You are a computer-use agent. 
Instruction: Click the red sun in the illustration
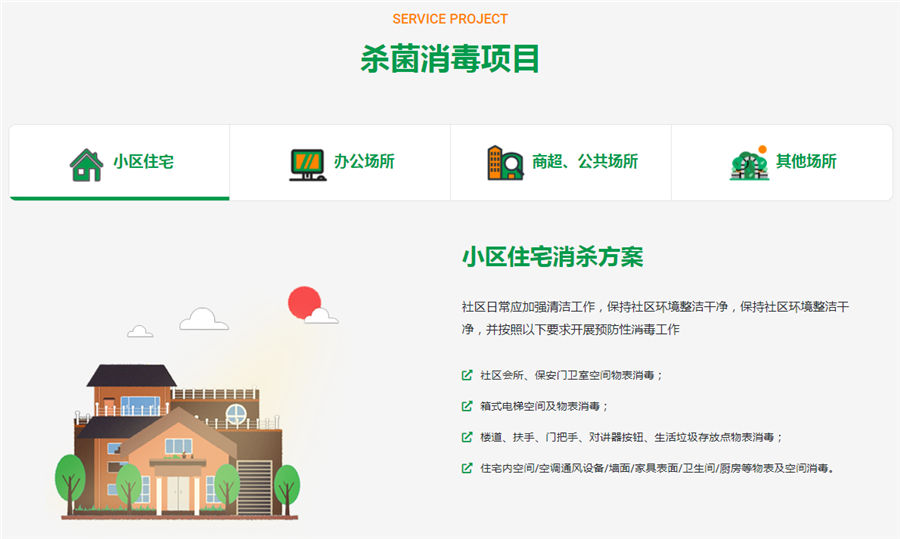click(304, 302)
